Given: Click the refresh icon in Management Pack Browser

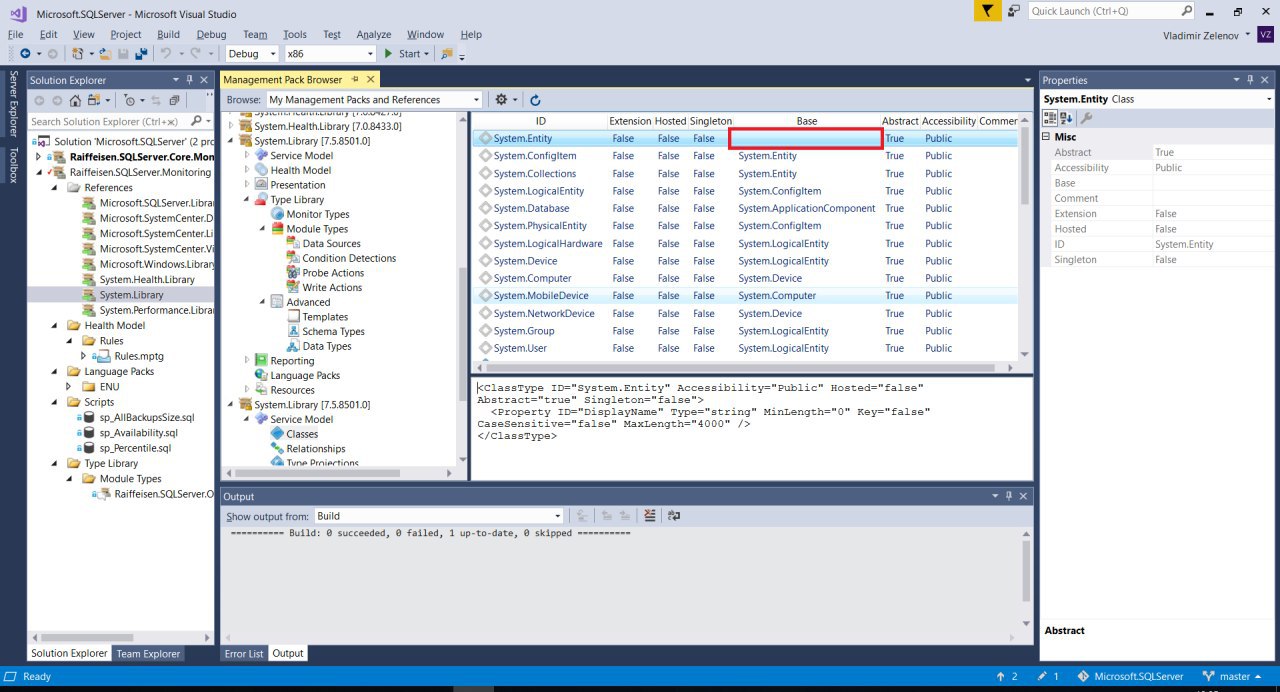Looking at the screenshot, I should click(x=535, y=100).
